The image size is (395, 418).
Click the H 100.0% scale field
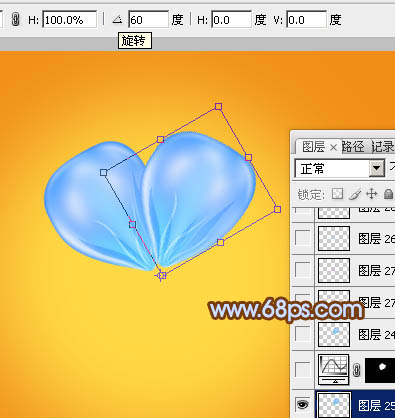click(x=70, y=20)
